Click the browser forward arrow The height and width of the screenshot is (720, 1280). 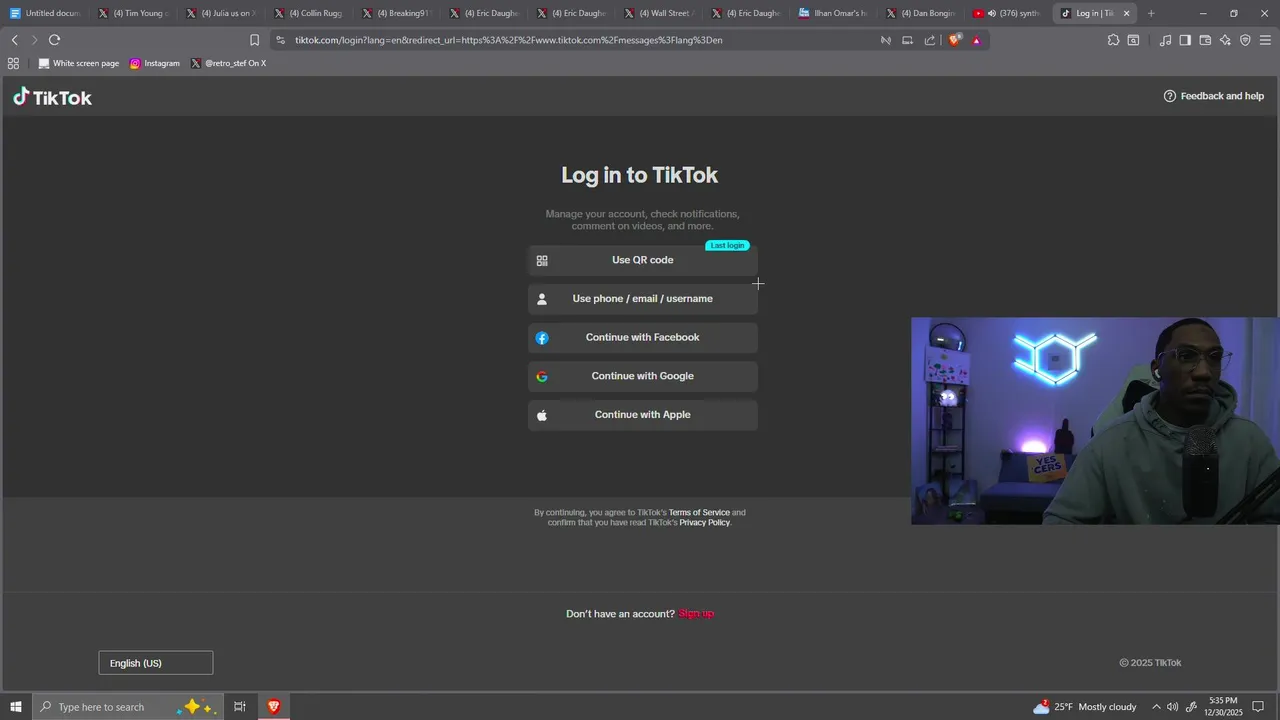[34, 40]
